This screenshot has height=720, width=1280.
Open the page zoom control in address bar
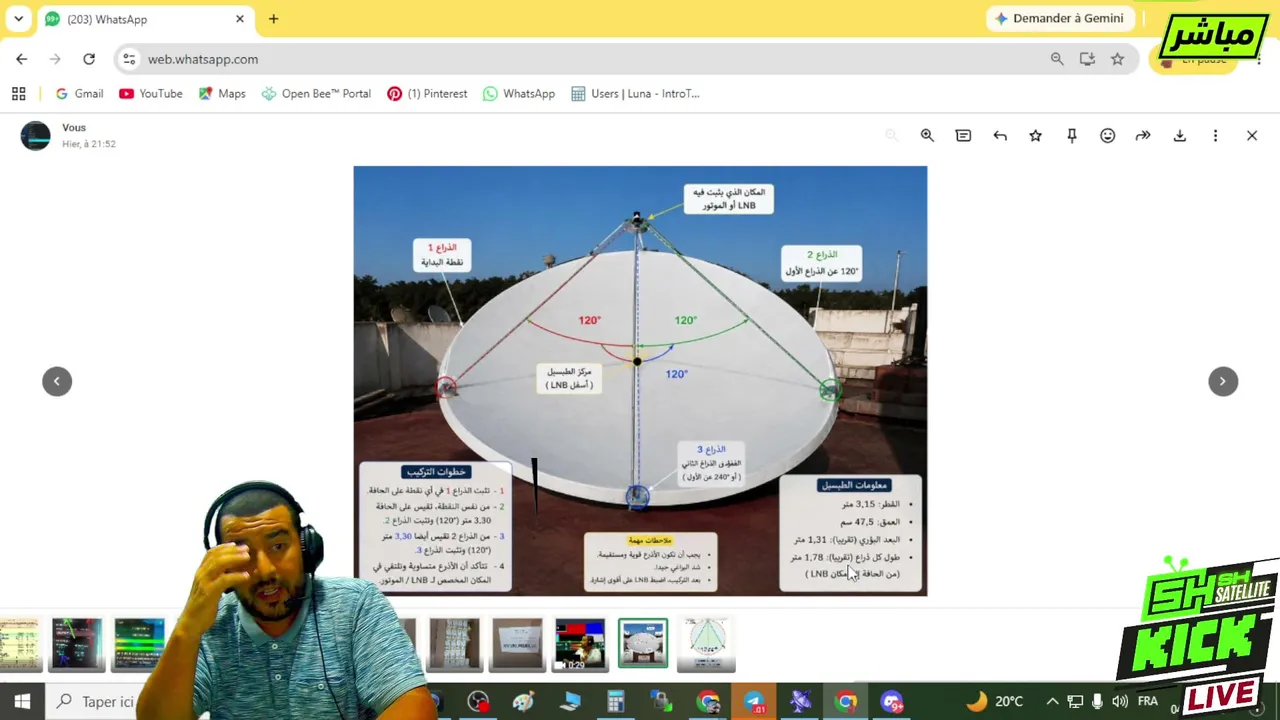pyautogui.click(x=1057, y=59)
